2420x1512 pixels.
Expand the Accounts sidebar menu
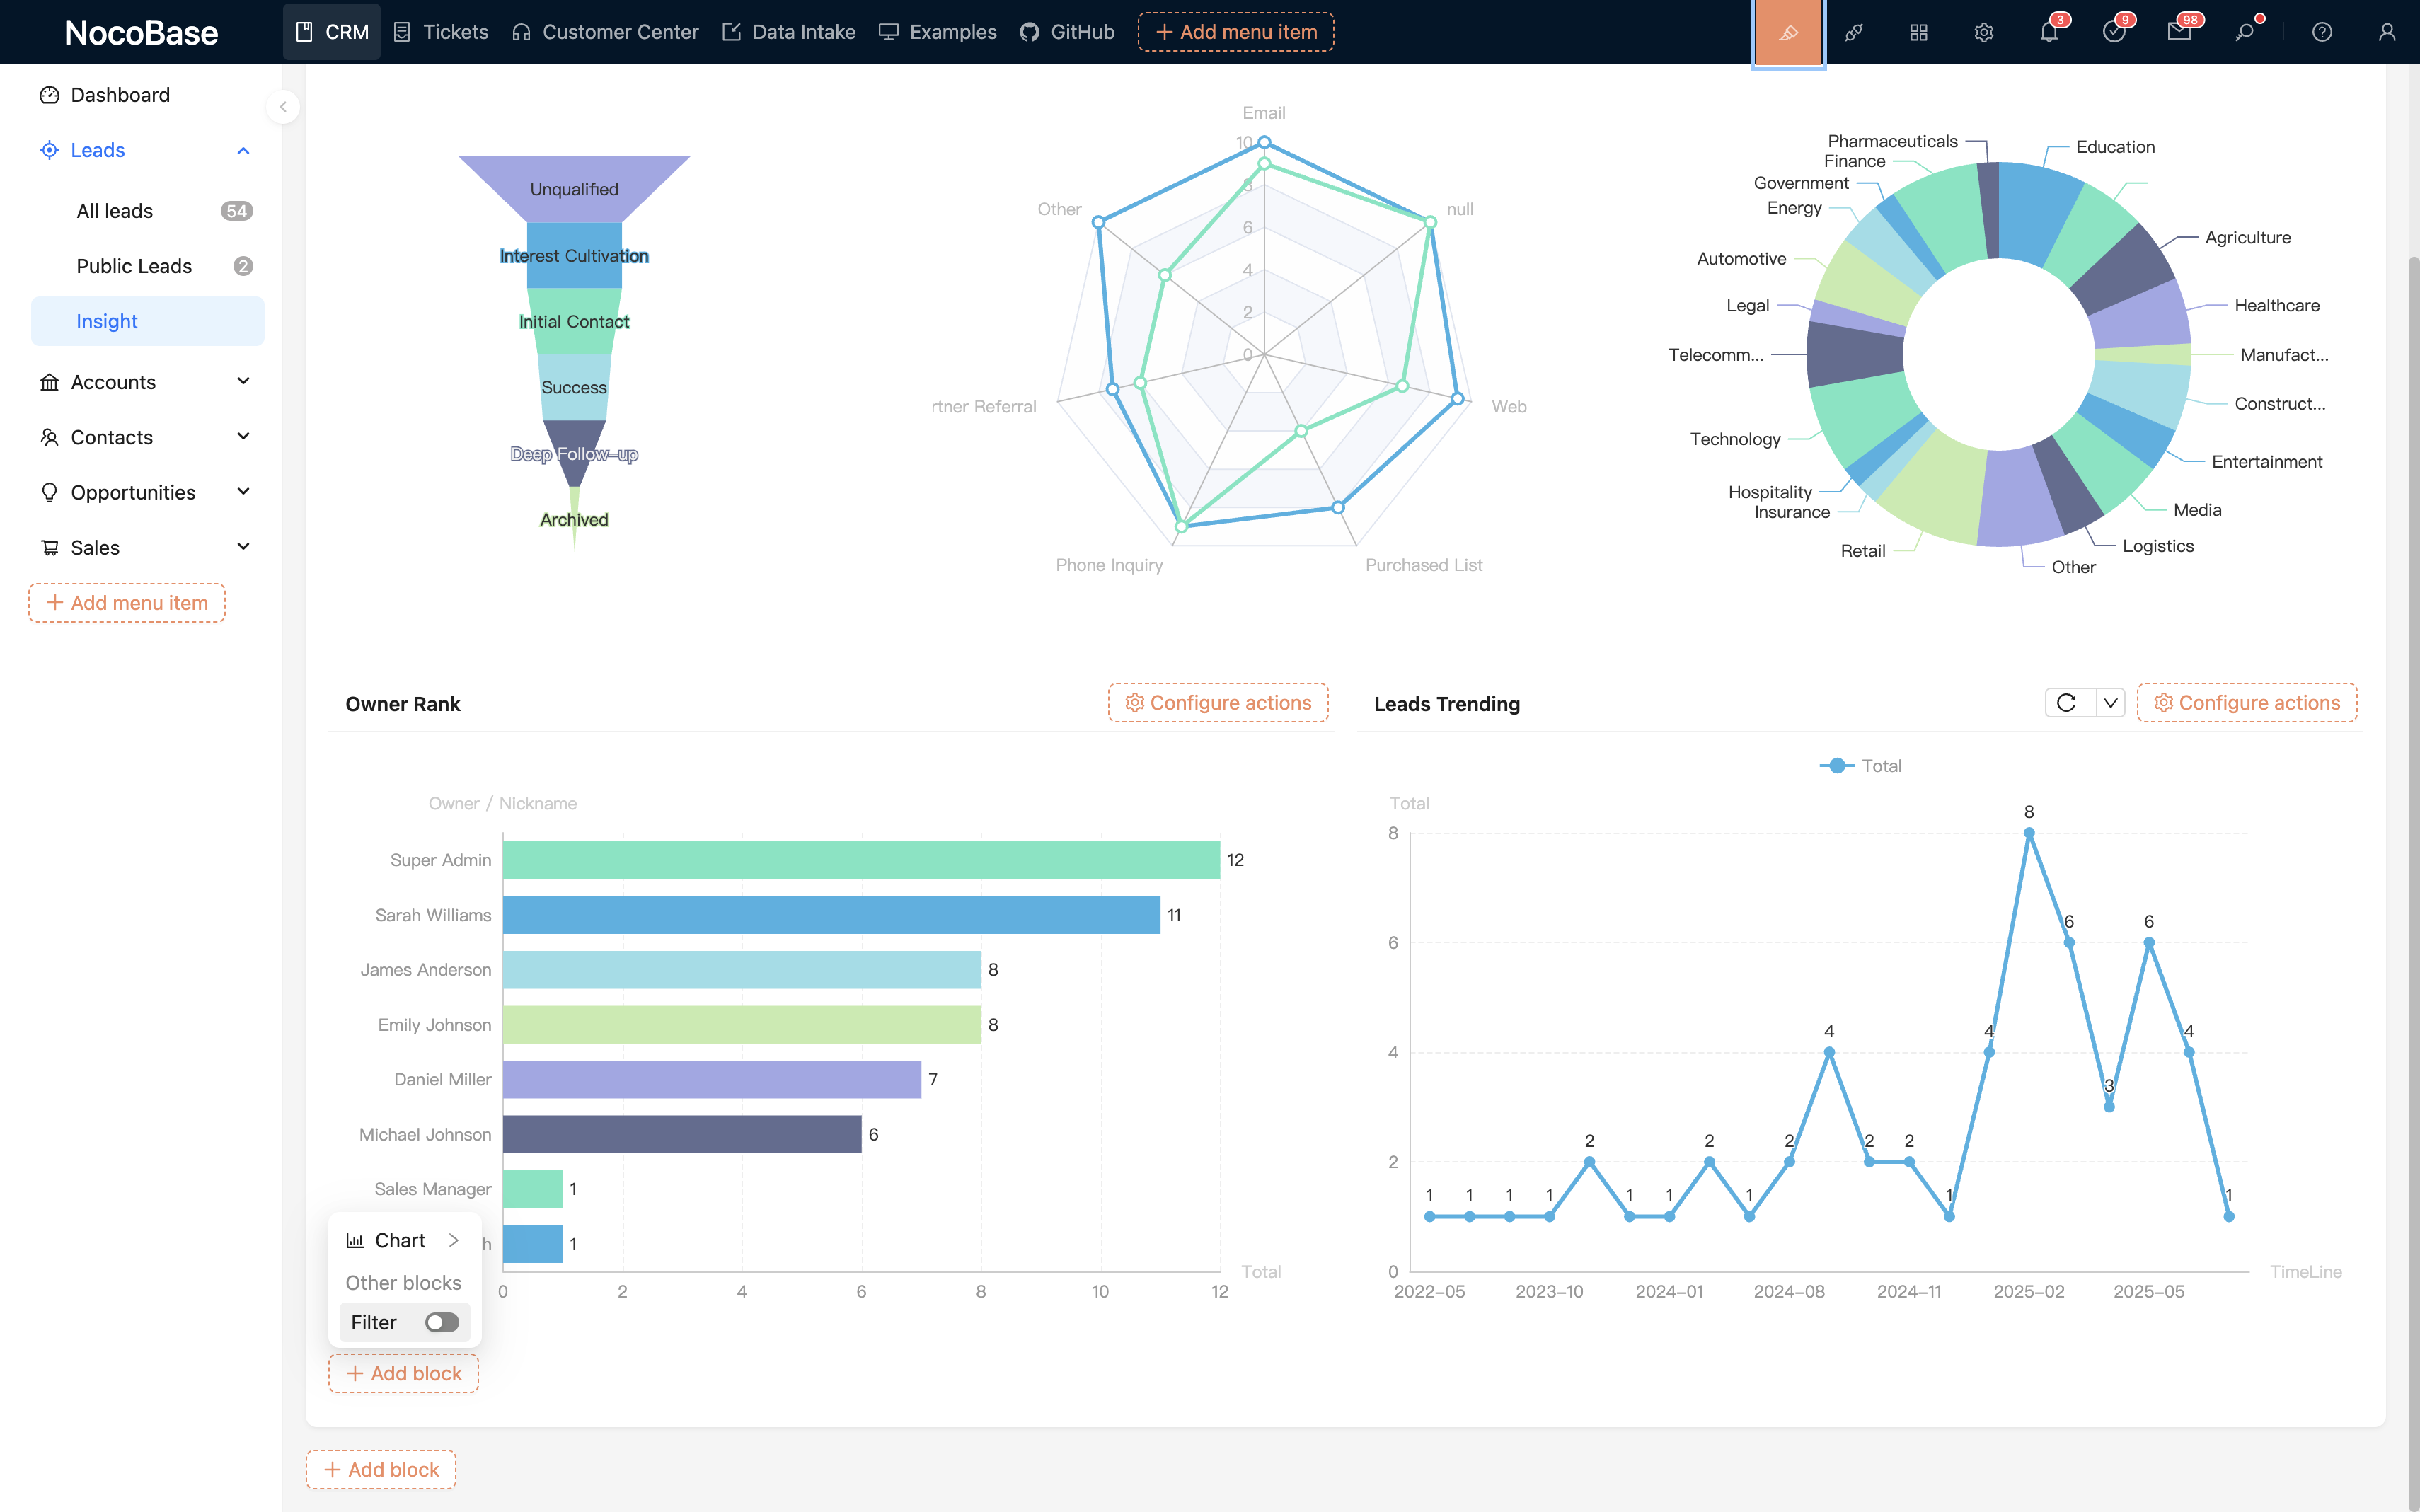pos(243,382)
